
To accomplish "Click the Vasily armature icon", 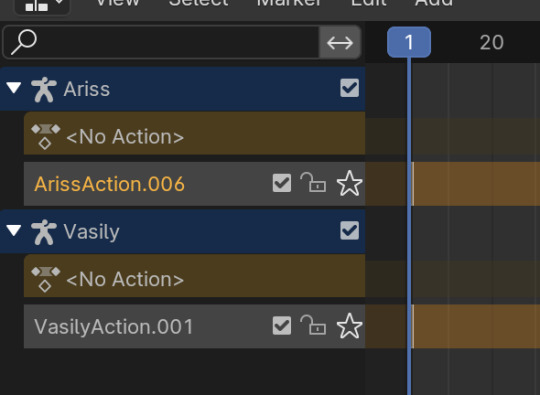I will [x=44, y=232].
